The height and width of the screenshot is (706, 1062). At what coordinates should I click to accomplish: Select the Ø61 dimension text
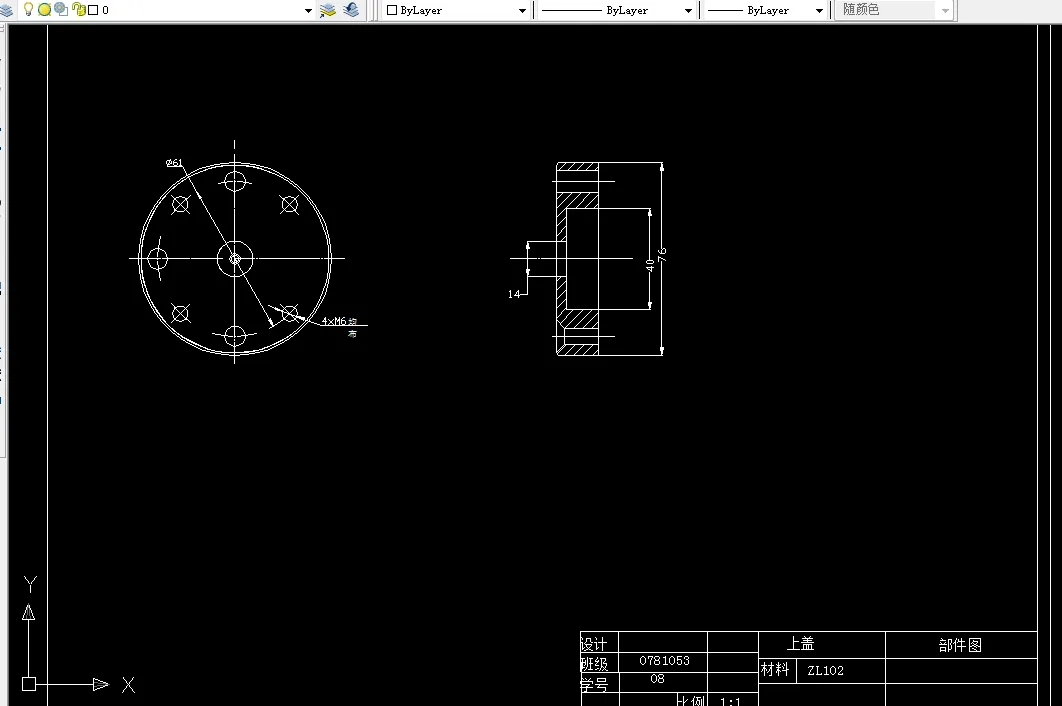(174, 163)
